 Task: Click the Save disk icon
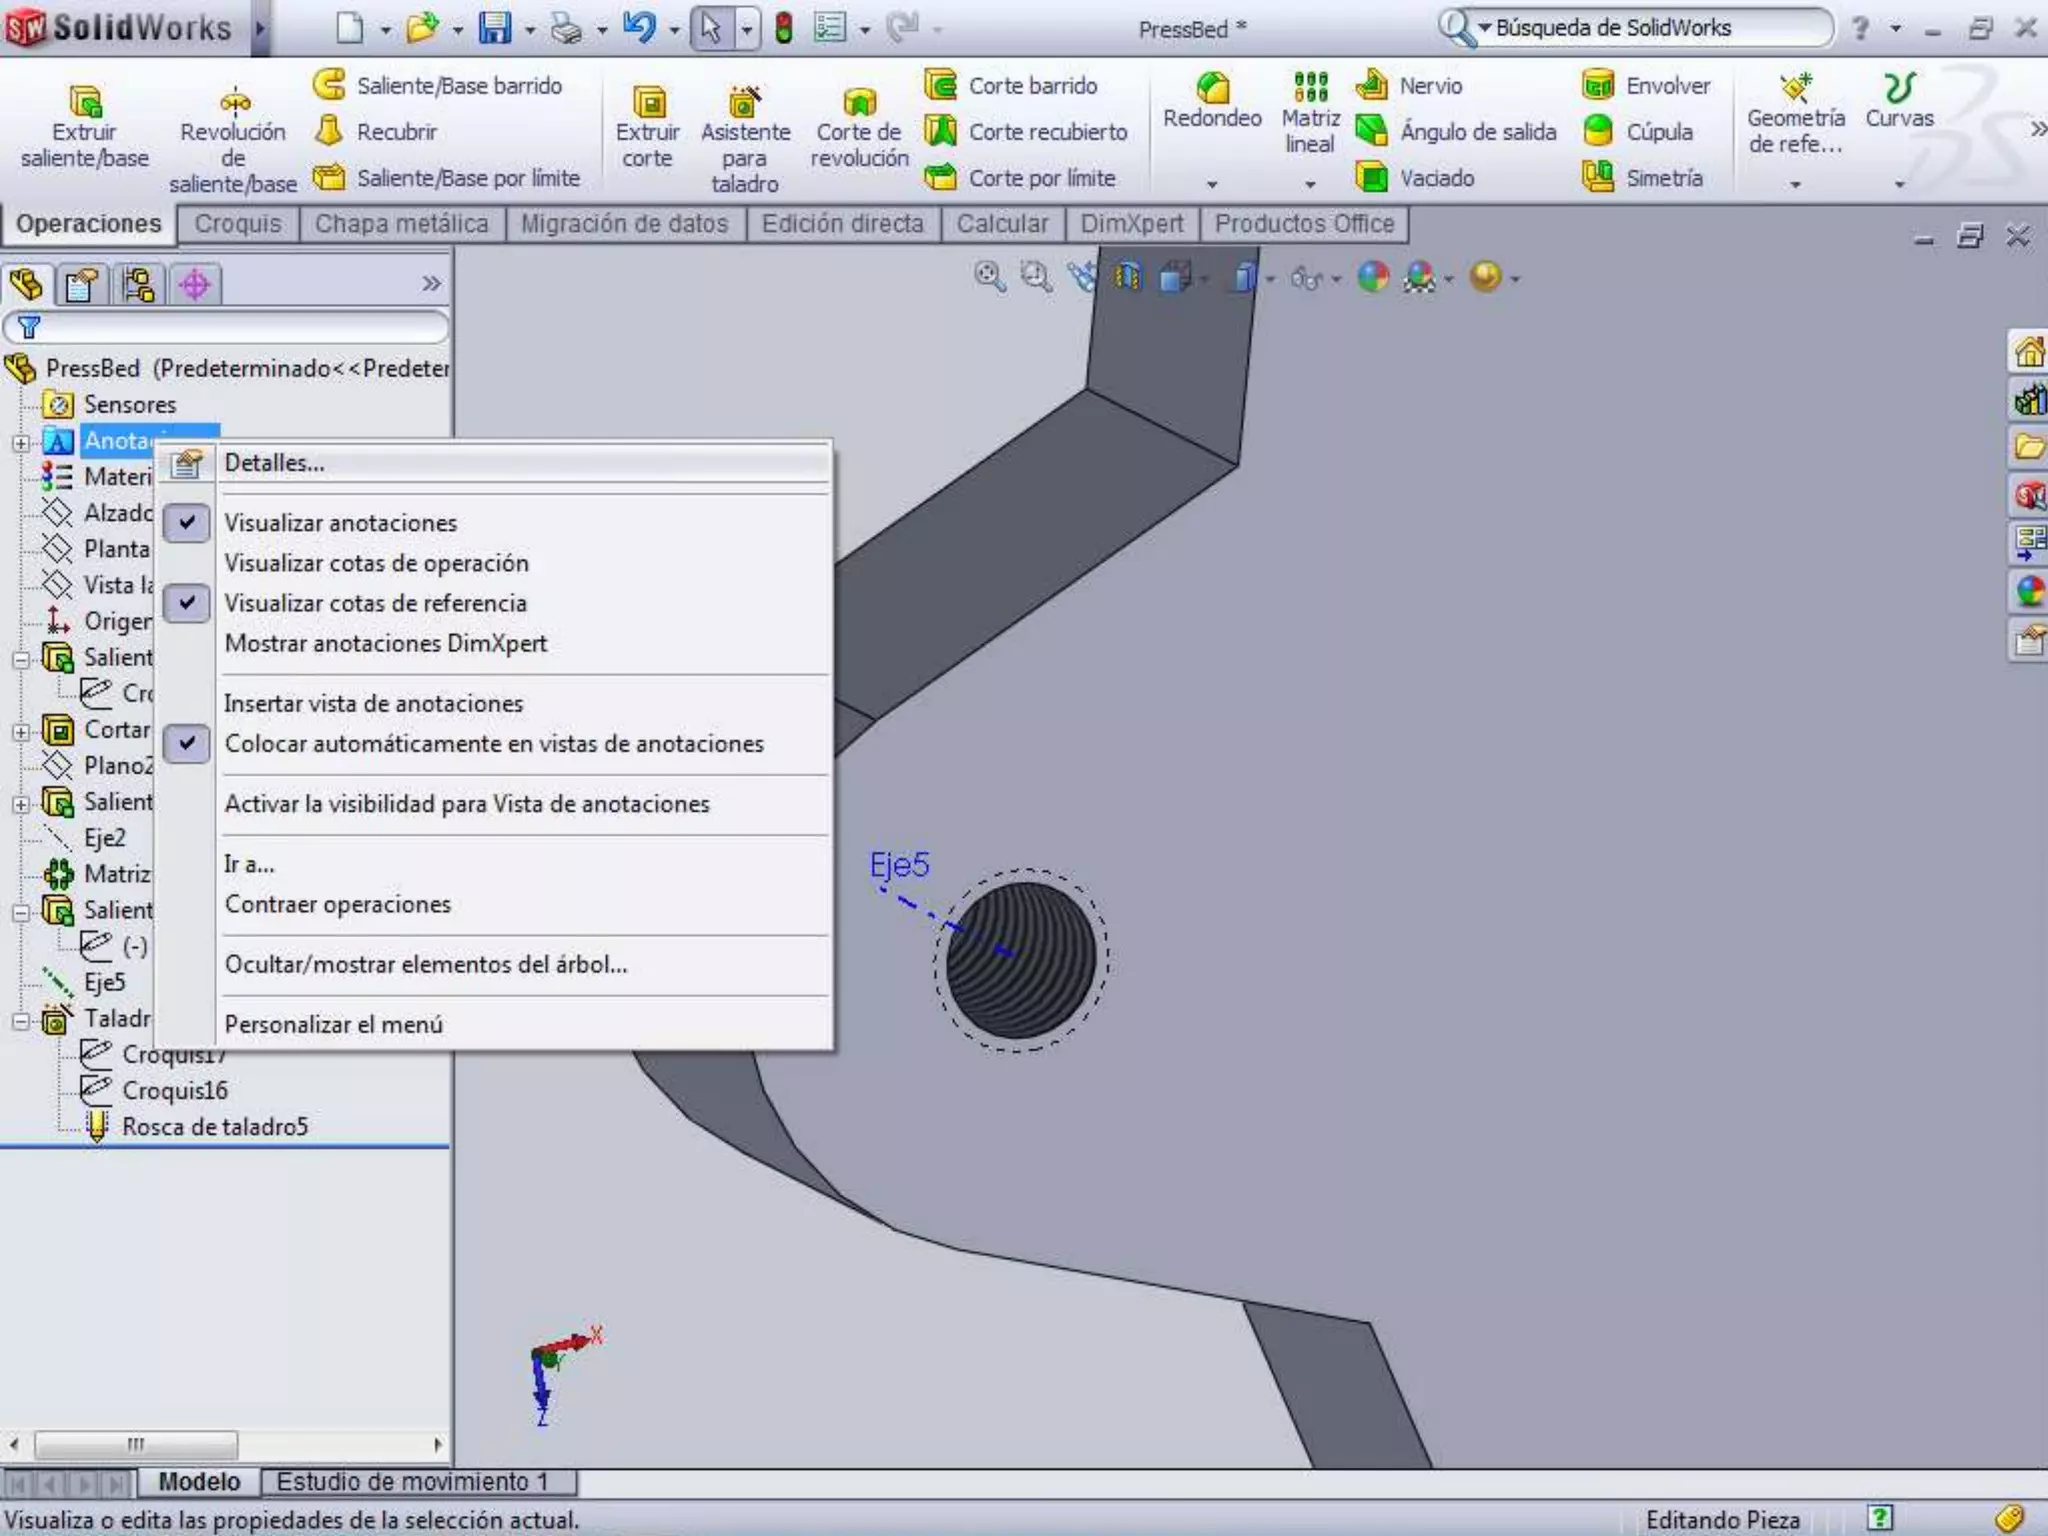pos(494,28)
